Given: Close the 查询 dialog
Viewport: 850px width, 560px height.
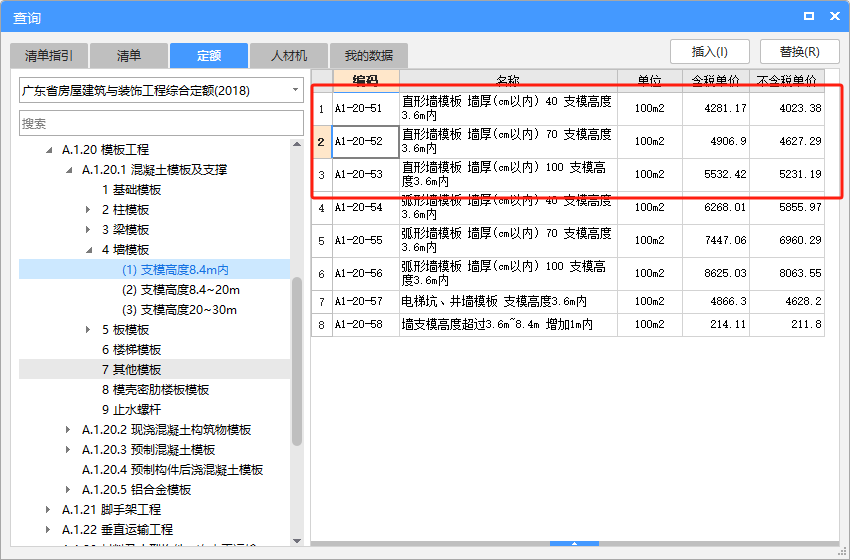Looking at the screenshot, I should (835, 16).
